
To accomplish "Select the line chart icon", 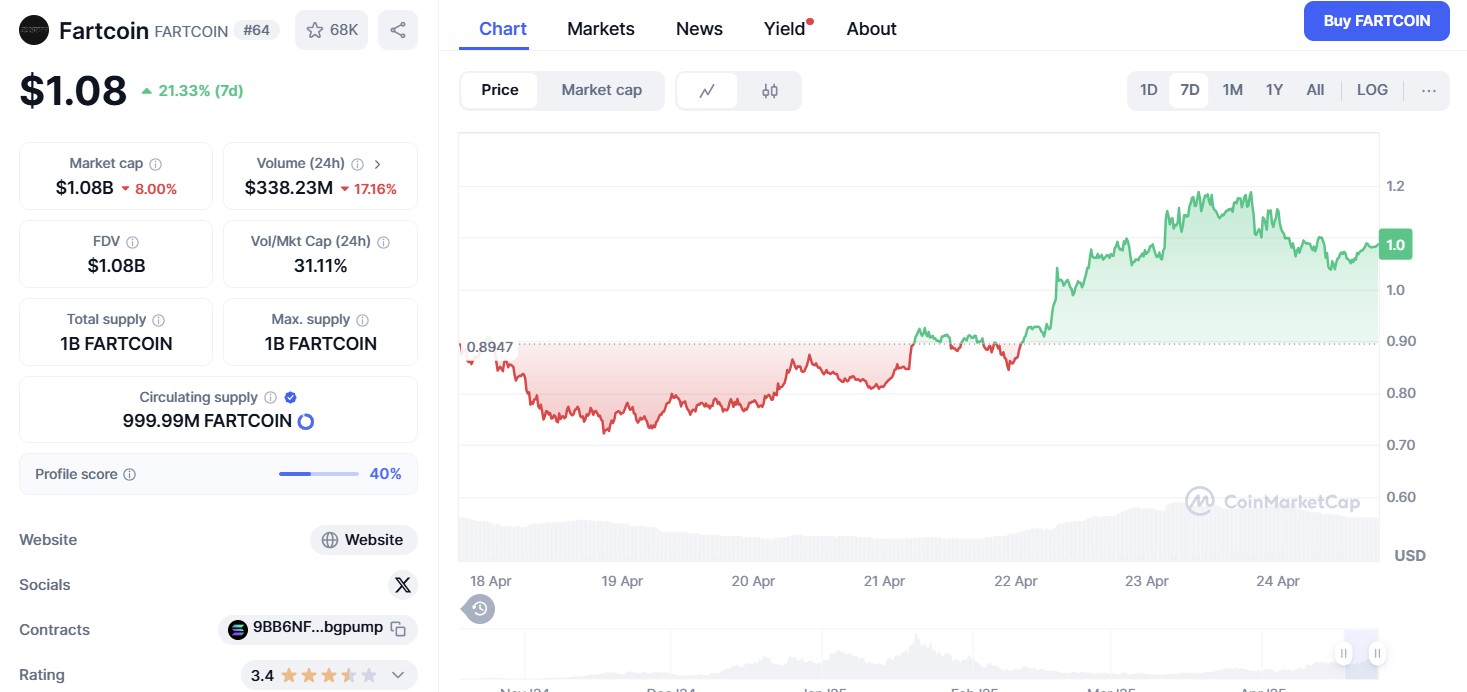I will 707,90.
